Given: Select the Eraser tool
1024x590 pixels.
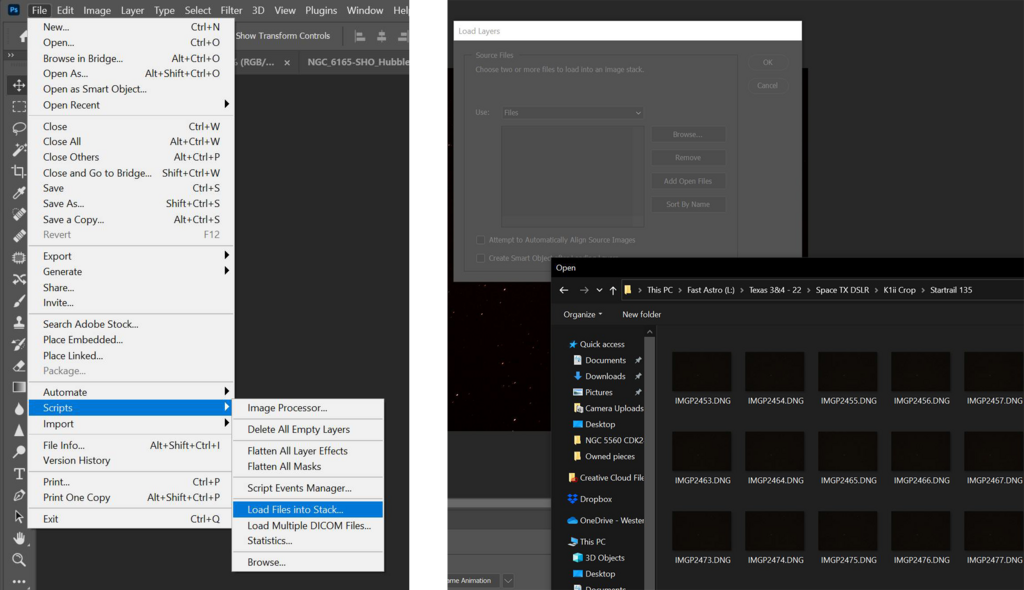Looking at the screenshot, I should pos(18,365).
